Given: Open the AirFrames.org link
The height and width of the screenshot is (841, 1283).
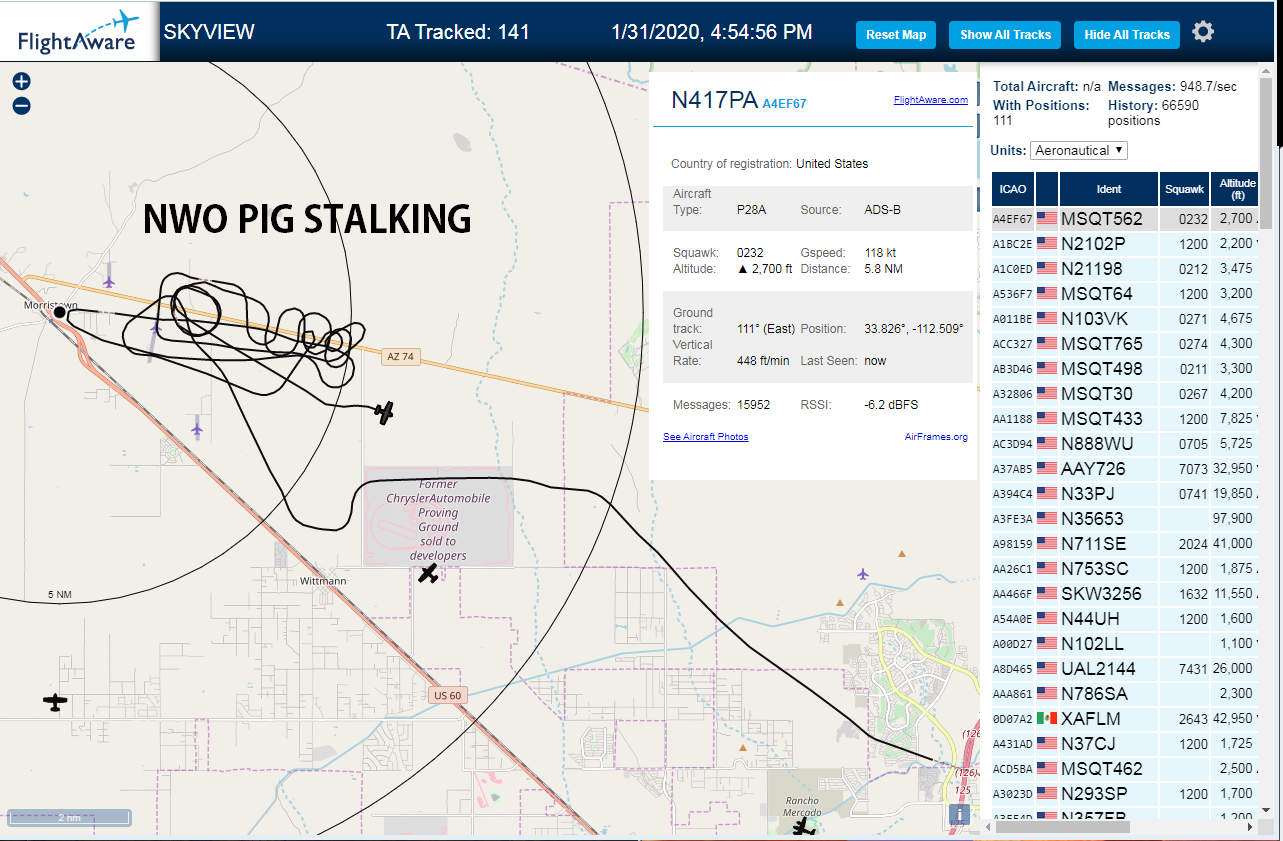Looking at the screenshot, I should coord(936,437).
